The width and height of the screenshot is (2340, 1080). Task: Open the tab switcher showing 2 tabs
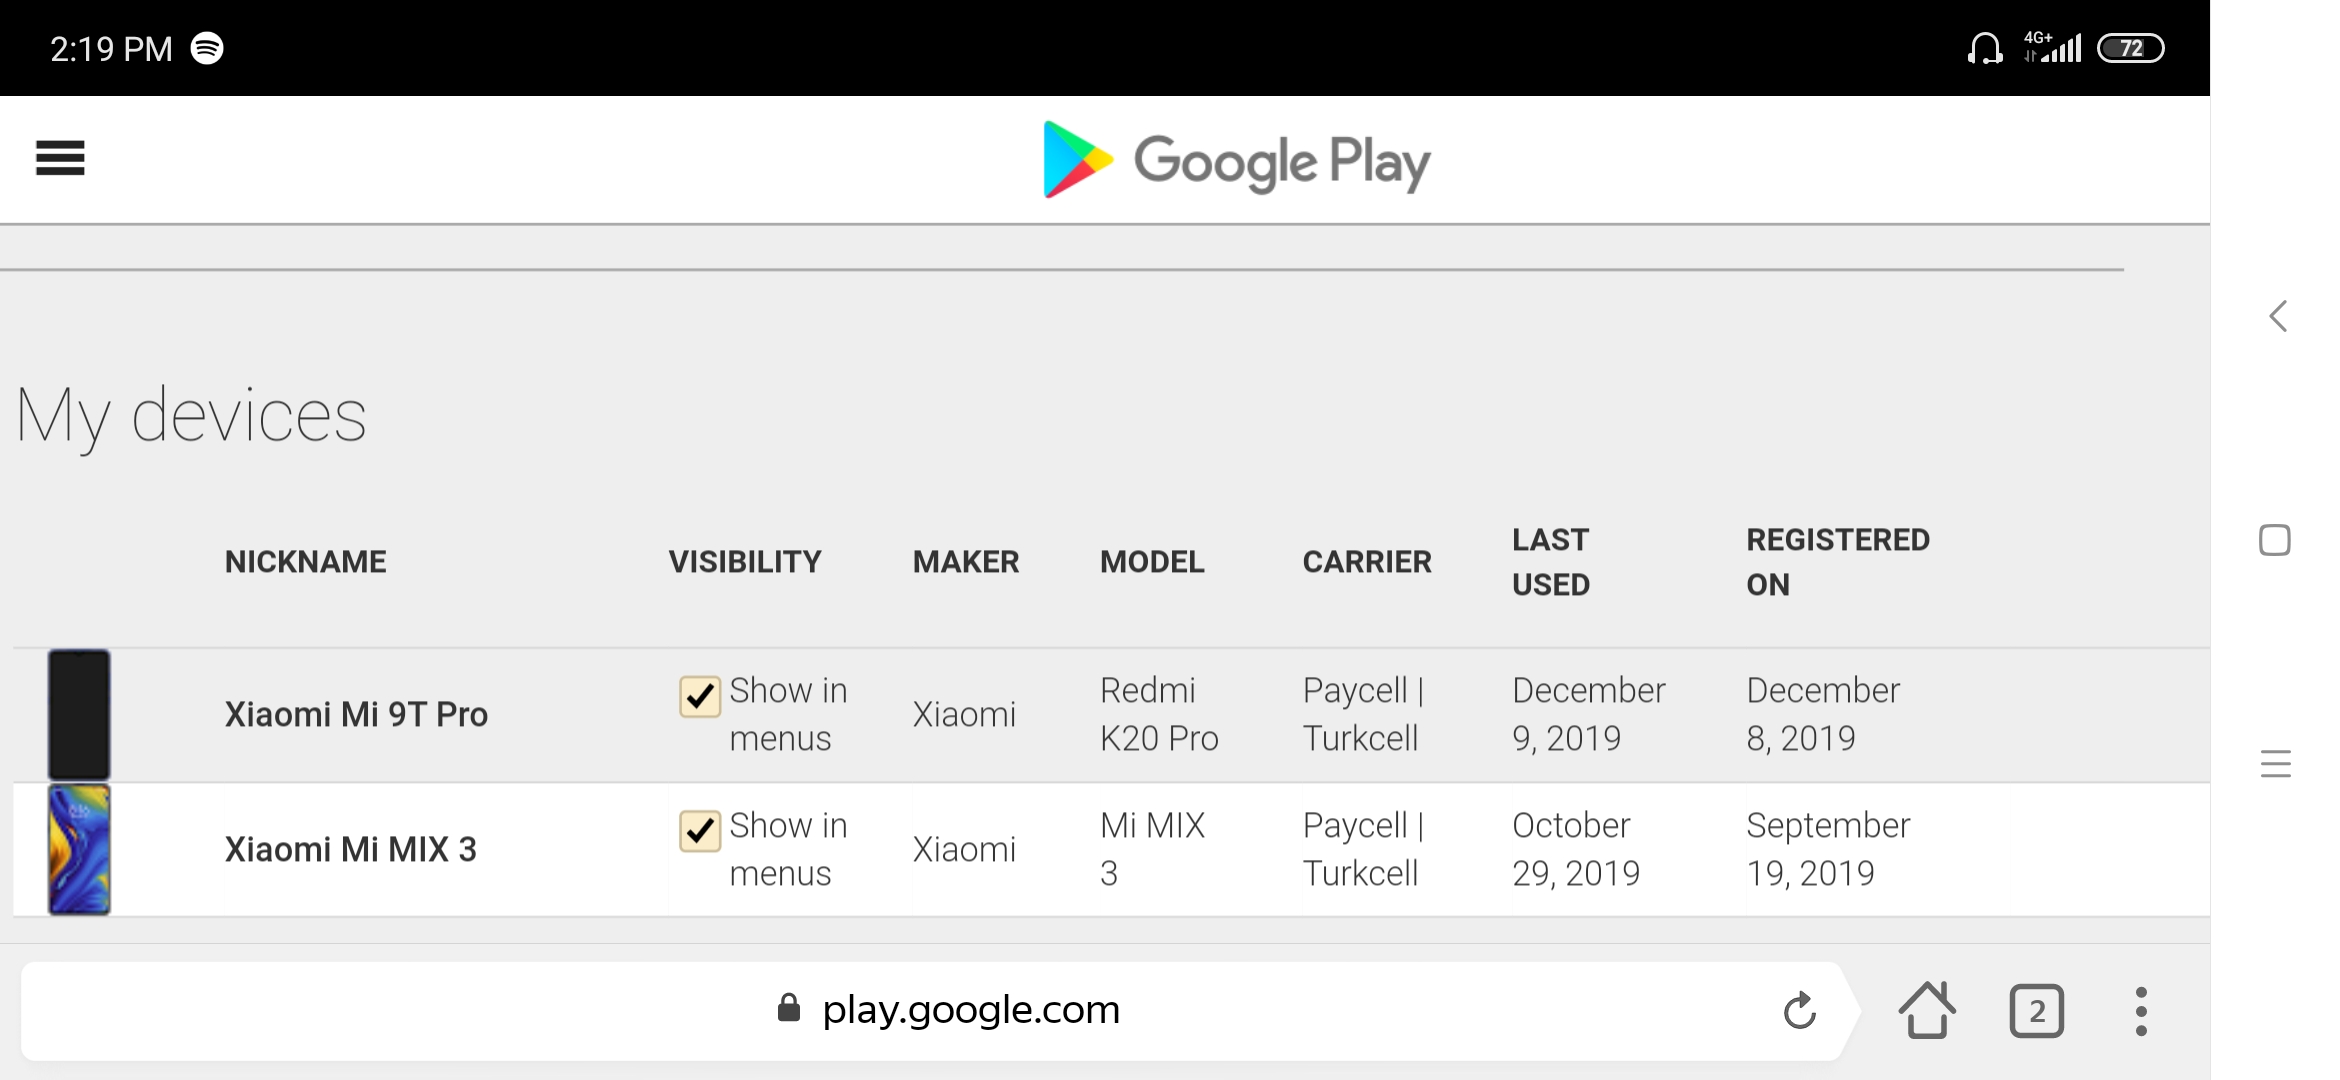coord(2037,1011)
